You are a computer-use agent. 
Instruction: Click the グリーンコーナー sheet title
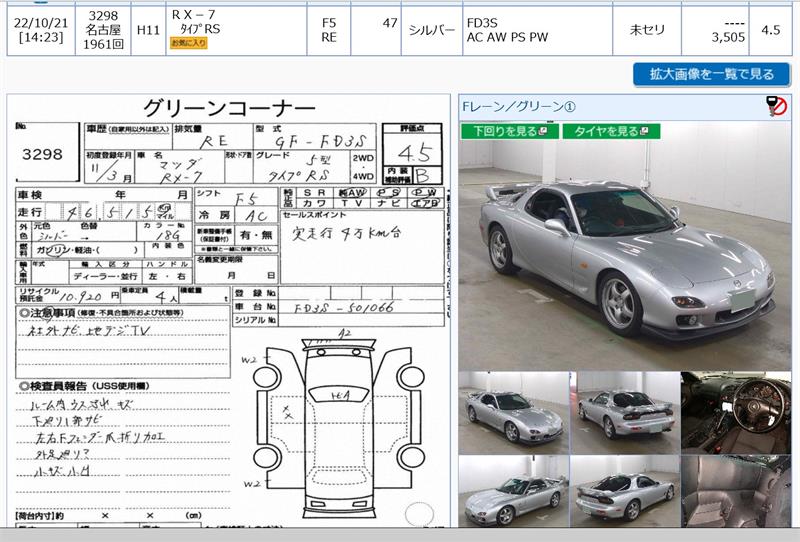pyautogui.click(x=229, y=108)
